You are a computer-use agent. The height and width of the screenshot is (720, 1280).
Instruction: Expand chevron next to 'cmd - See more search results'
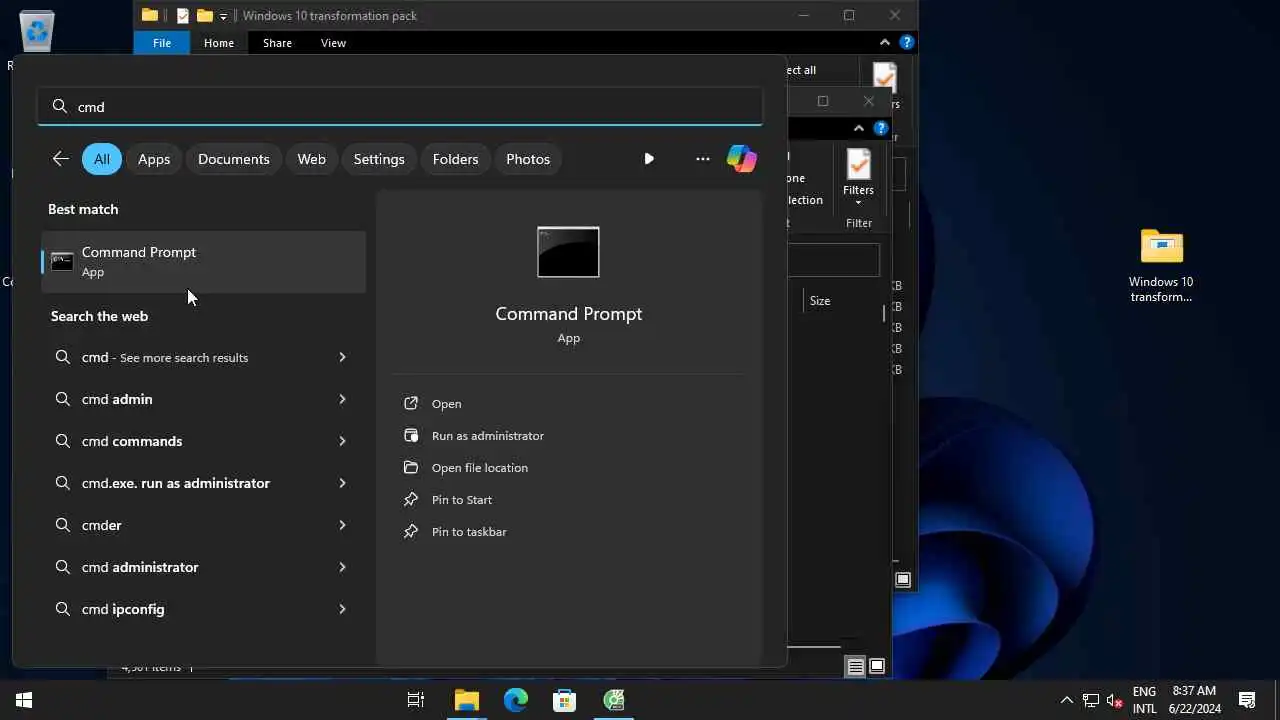[x=342, y=357]
